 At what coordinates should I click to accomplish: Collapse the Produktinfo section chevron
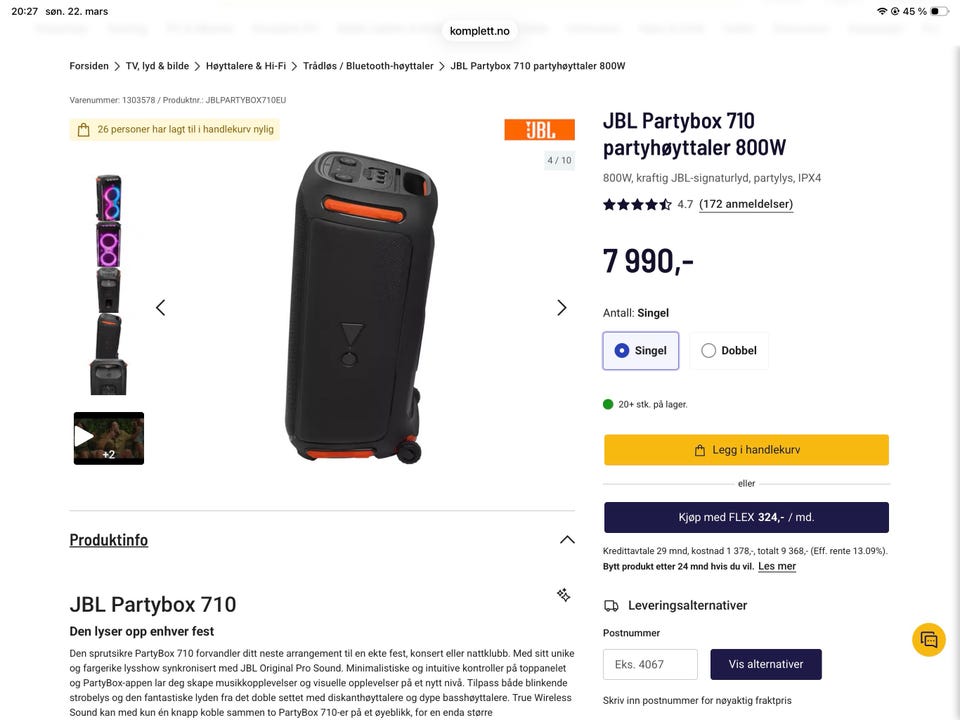tap(567, 540)
